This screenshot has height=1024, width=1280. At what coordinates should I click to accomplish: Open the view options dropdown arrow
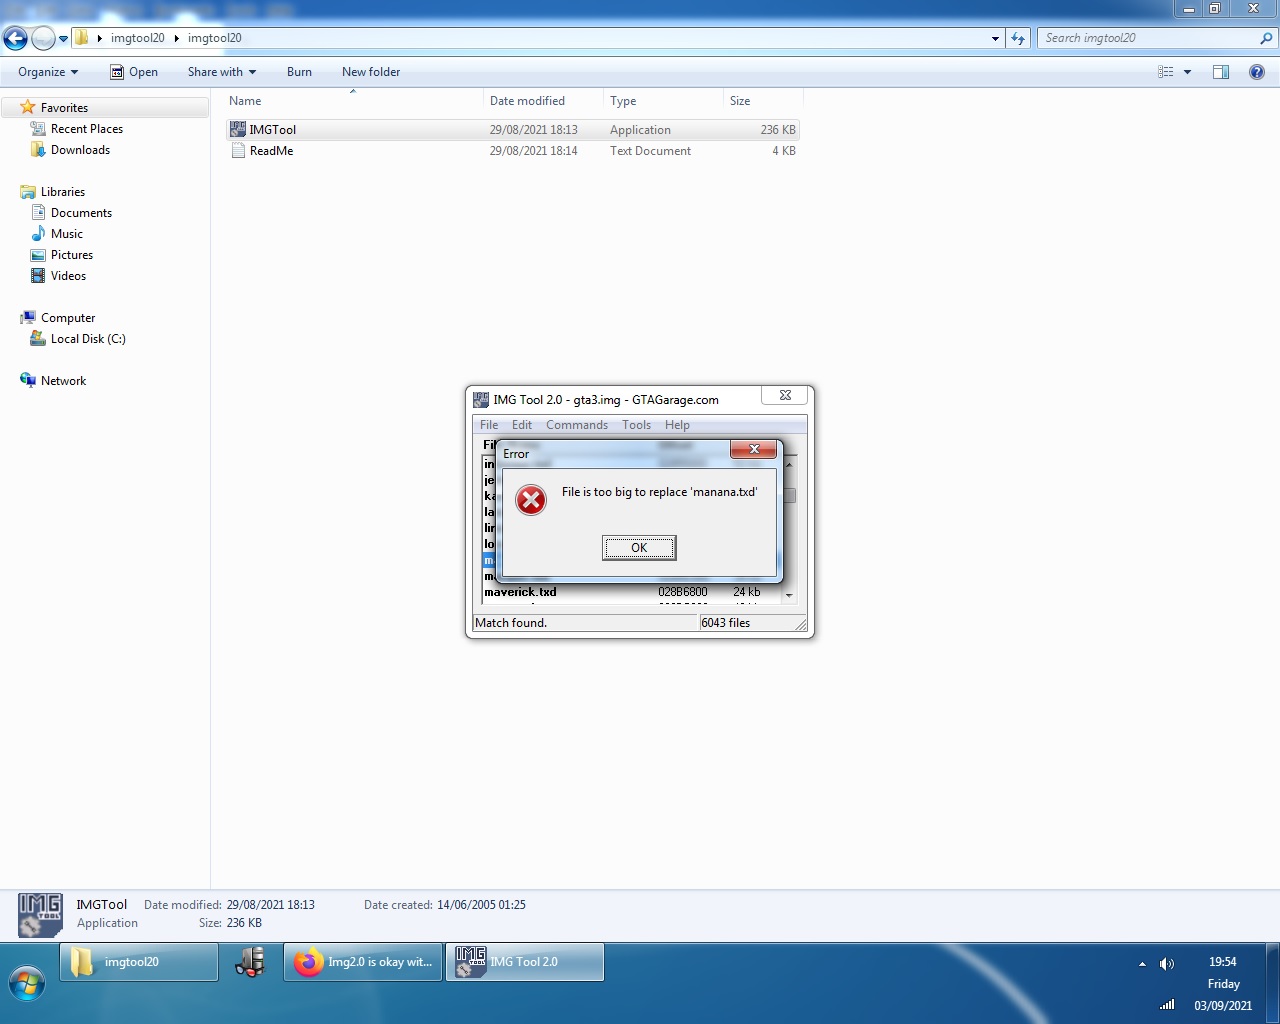click(x=1187, y=72)
